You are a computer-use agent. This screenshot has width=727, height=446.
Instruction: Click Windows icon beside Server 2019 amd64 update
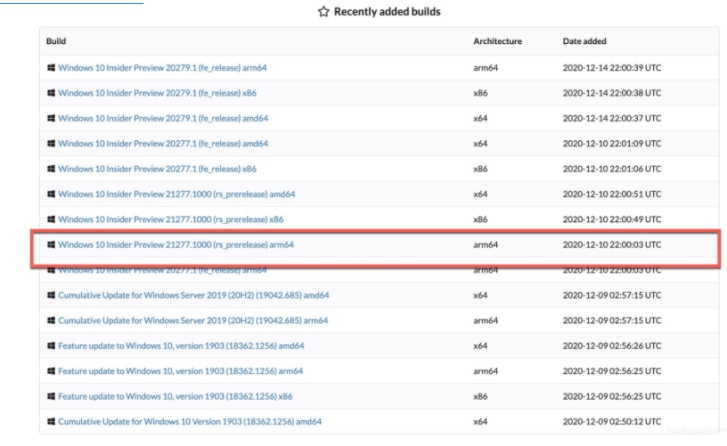(51, 295)
